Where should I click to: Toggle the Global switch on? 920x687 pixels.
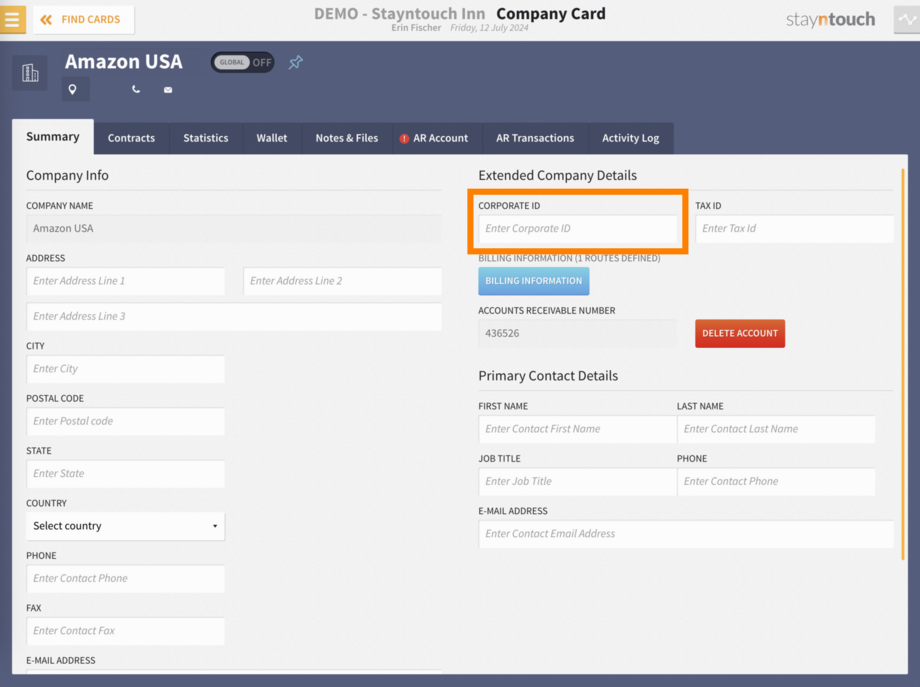tap(242, 62)
